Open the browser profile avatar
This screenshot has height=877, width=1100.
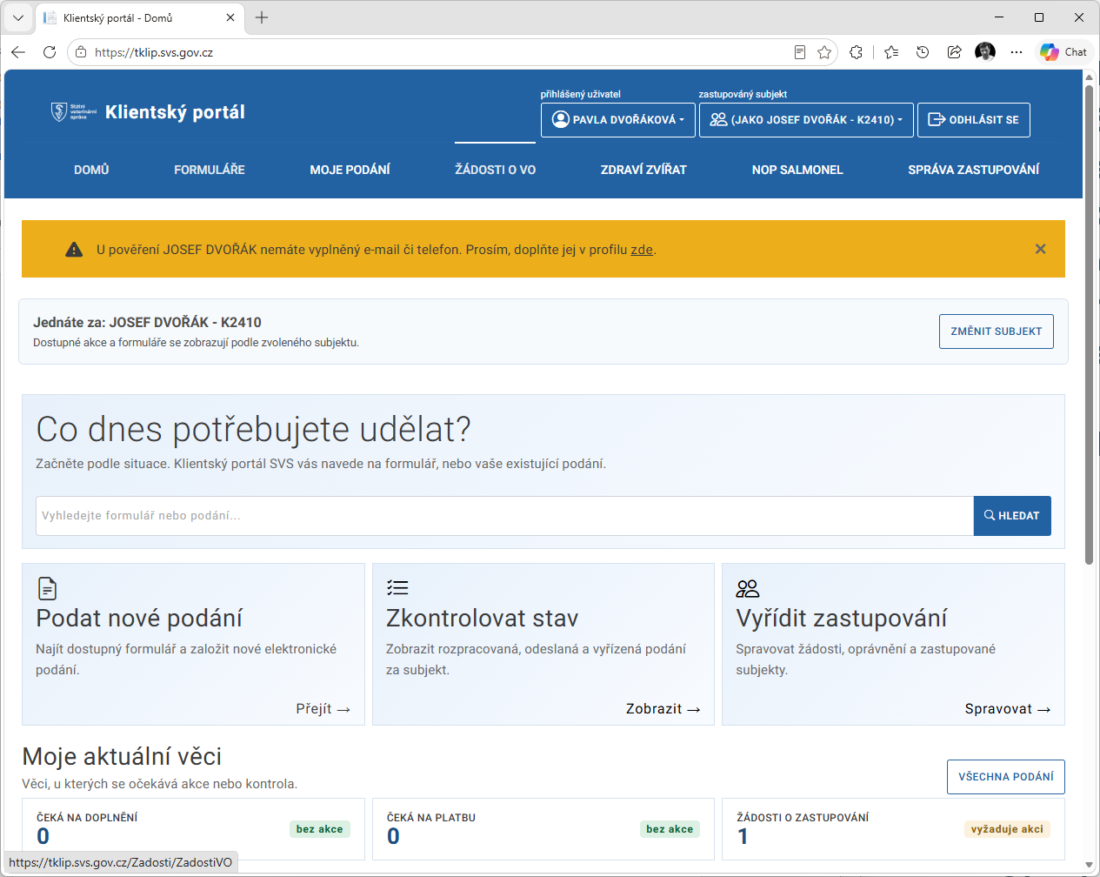tap(985, 52)
